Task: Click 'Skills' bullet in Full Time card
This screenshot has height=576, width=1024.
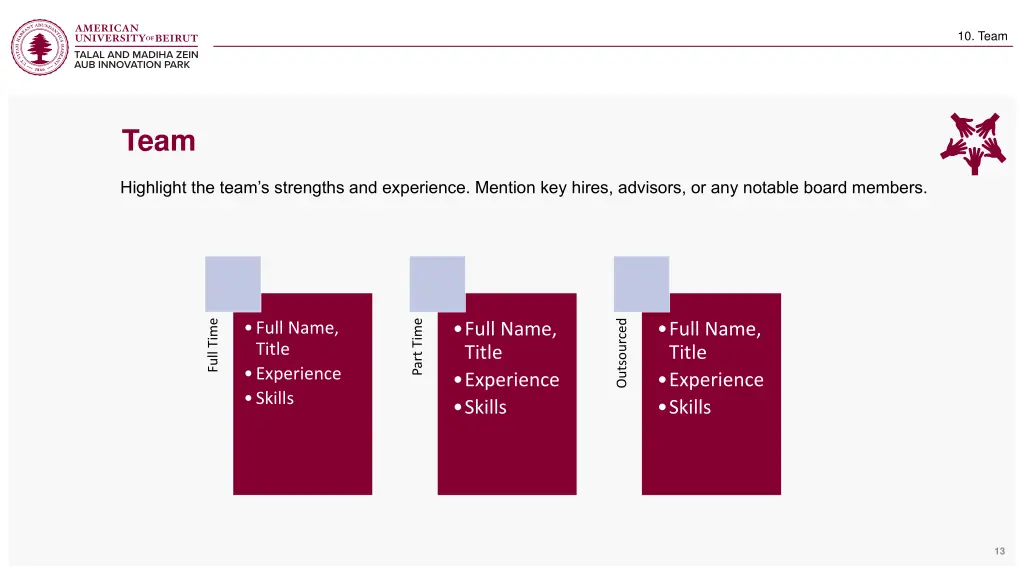Action: (x=274, y=398)
